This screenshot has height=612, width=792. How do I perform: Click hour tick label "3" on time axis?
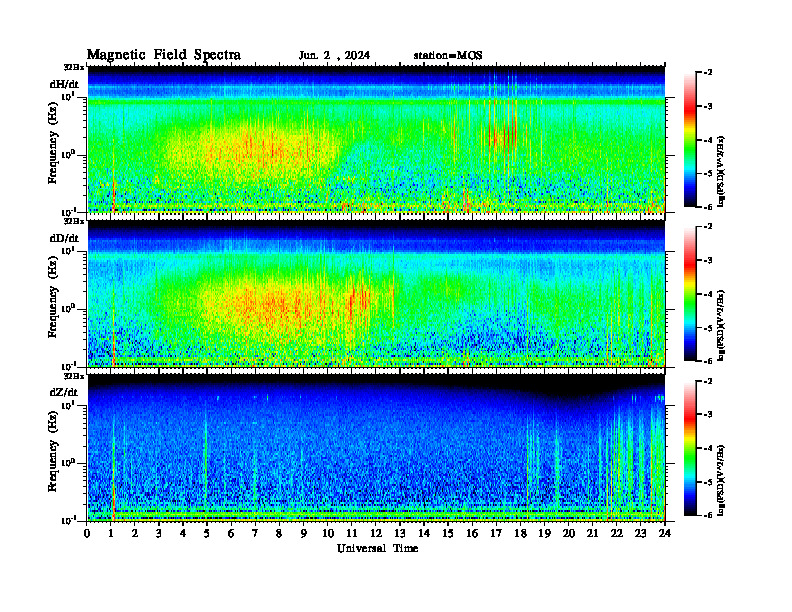[x=159, y=534]
